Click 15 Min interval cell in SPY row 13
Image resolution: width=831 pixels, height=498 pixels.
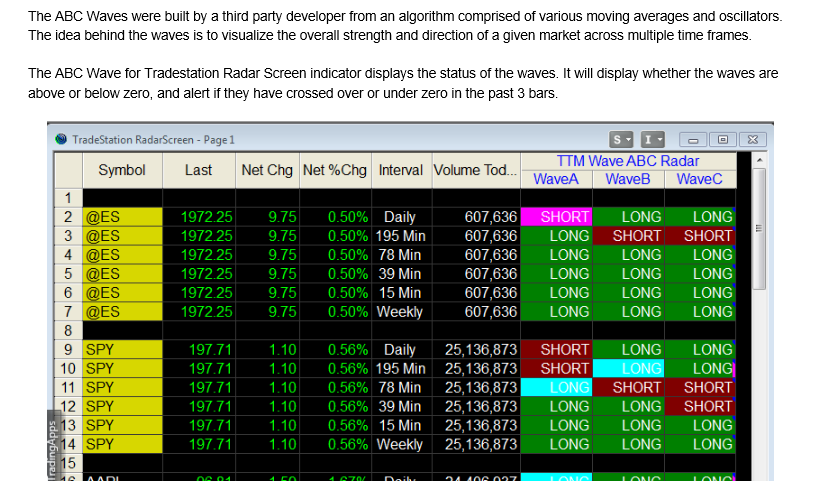tap(402, 425)
